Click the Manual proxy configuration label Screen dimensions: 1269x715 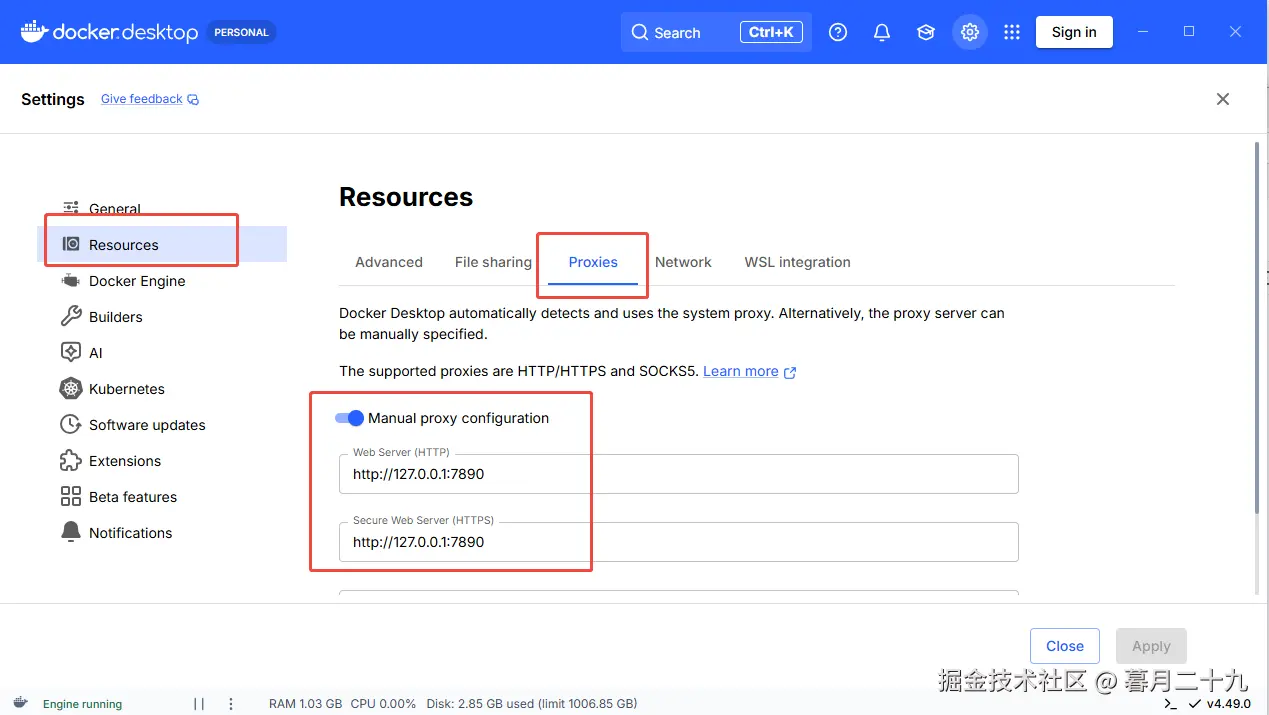click(x=458, y=418)
